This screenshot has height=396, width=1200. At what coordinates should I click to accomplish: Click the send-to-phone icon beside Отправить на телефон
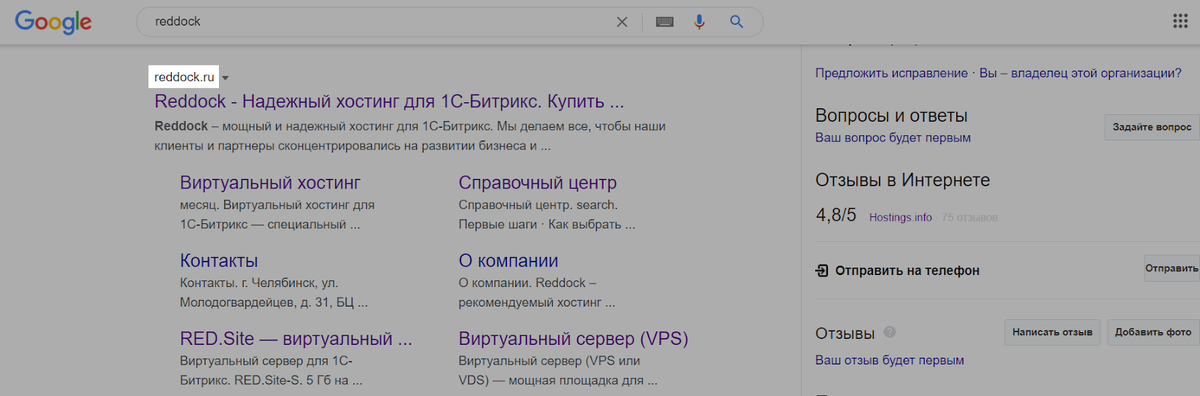822,270
